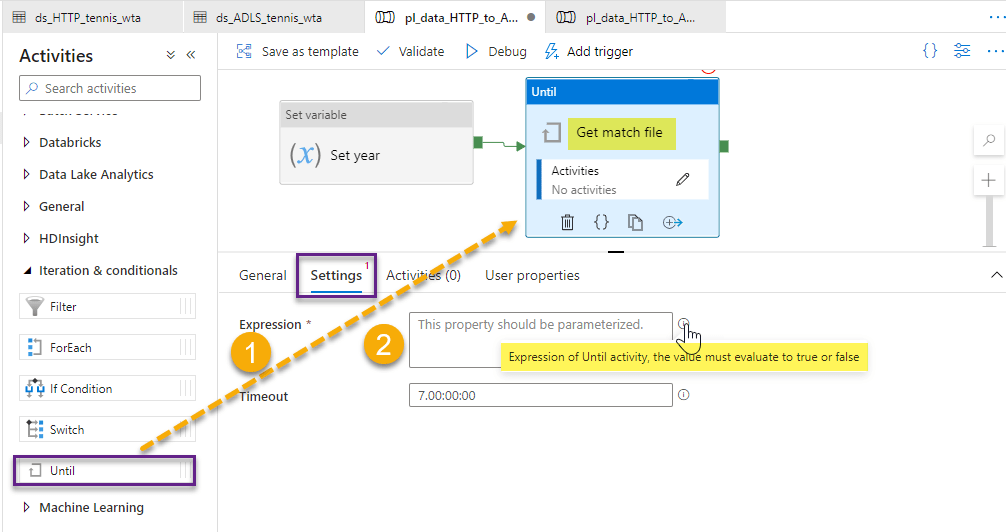Click Validate in the toolbar
1006x532 pixels.
410,51
